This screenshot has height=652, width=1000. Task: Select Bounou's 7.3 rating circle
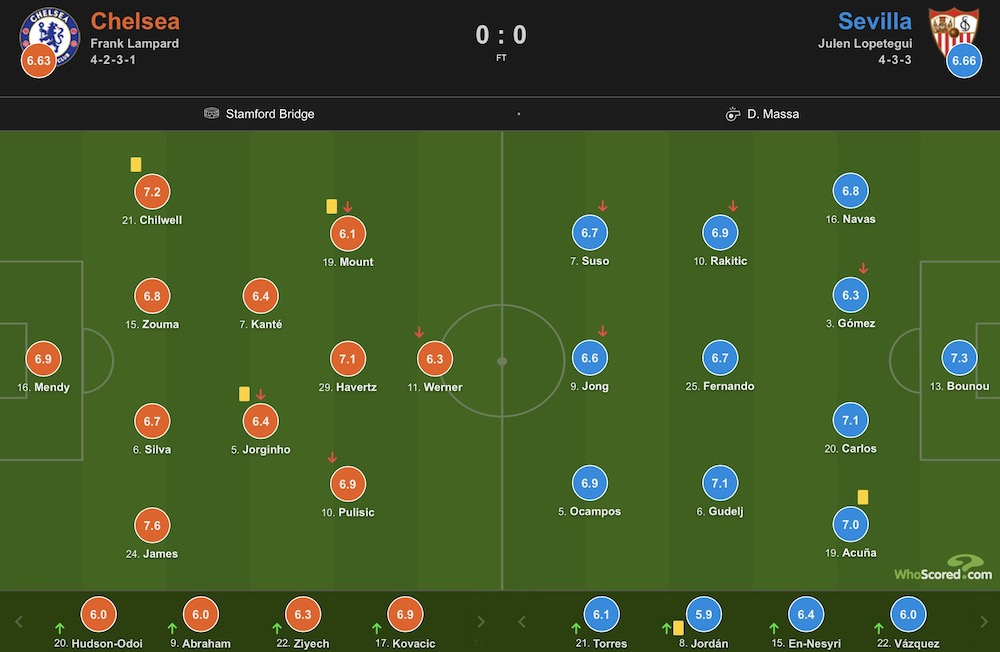pos(959,358)
